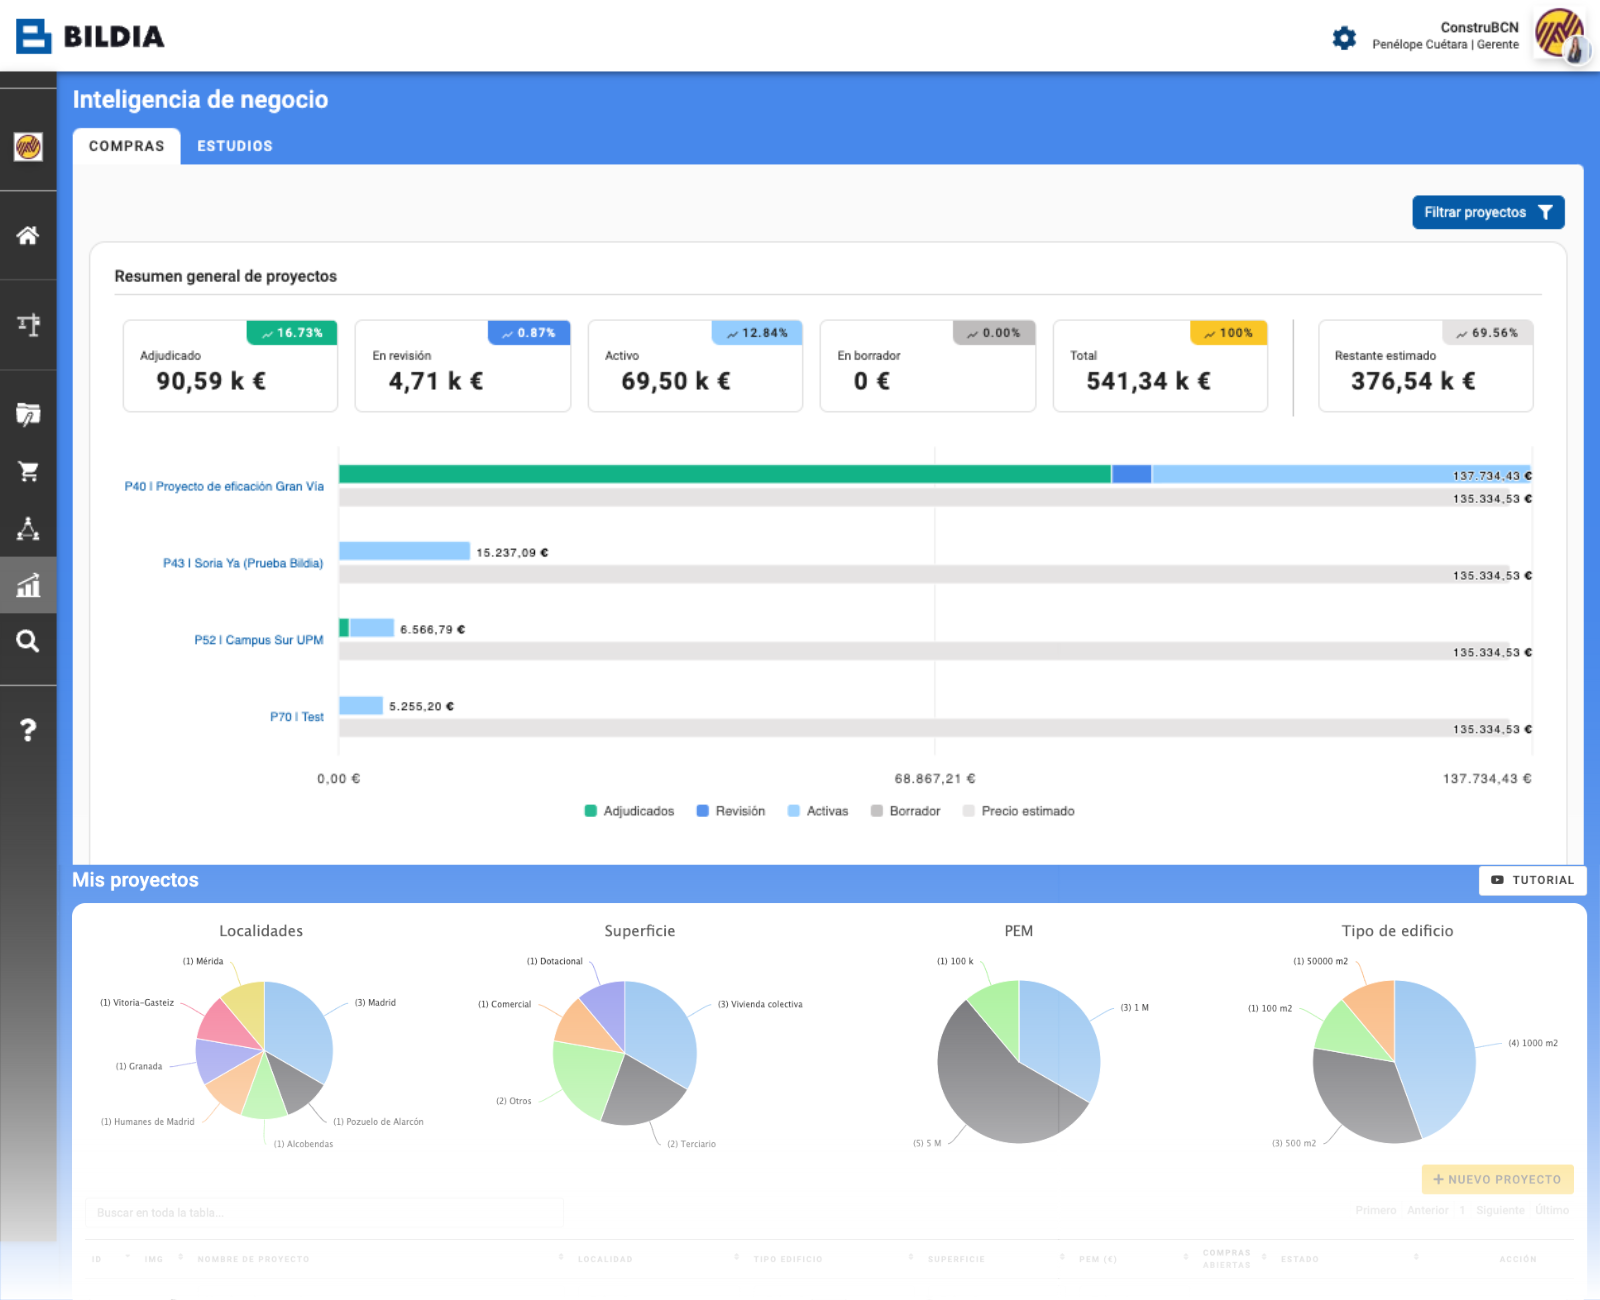Focus the search table input field

pos(325,1212)
